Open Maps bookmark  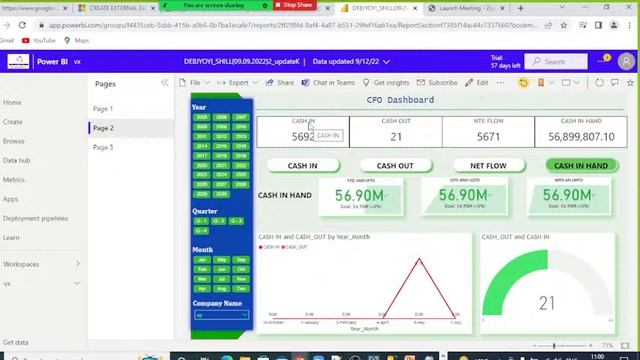77,40
